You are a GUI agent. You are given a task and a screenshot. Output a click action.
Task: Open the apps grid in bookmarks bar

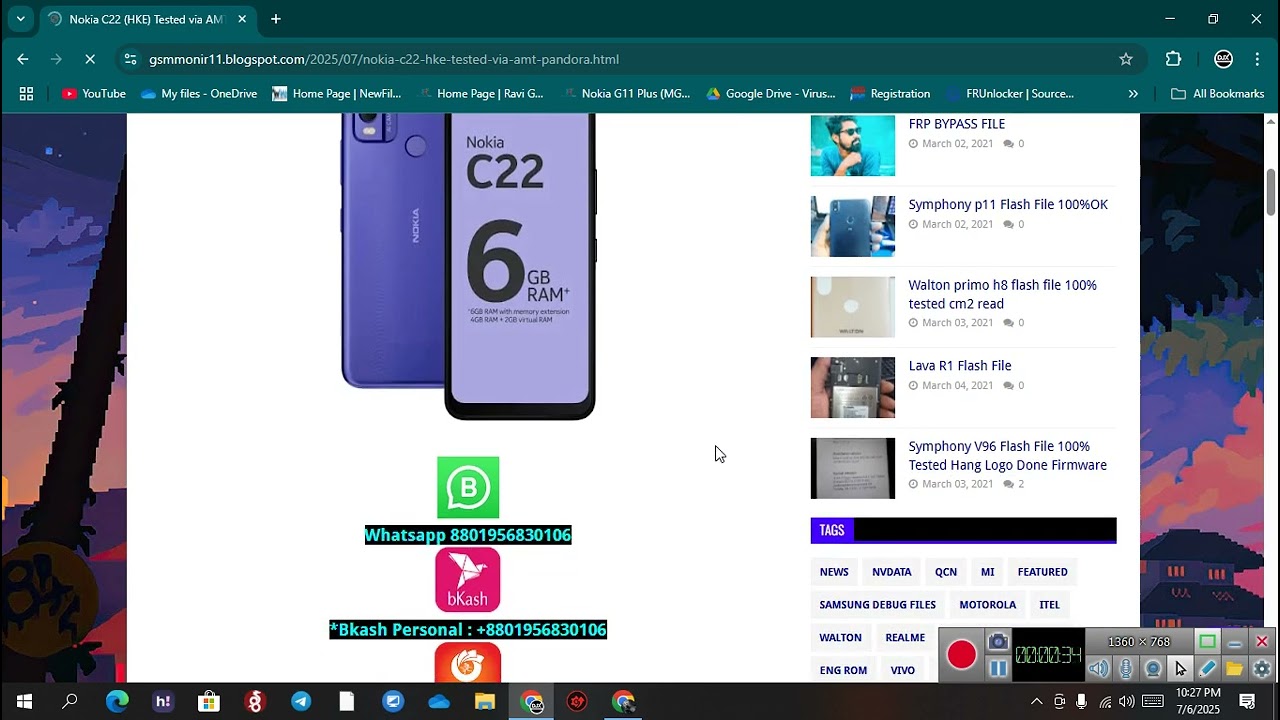click(x=26, y=93)
